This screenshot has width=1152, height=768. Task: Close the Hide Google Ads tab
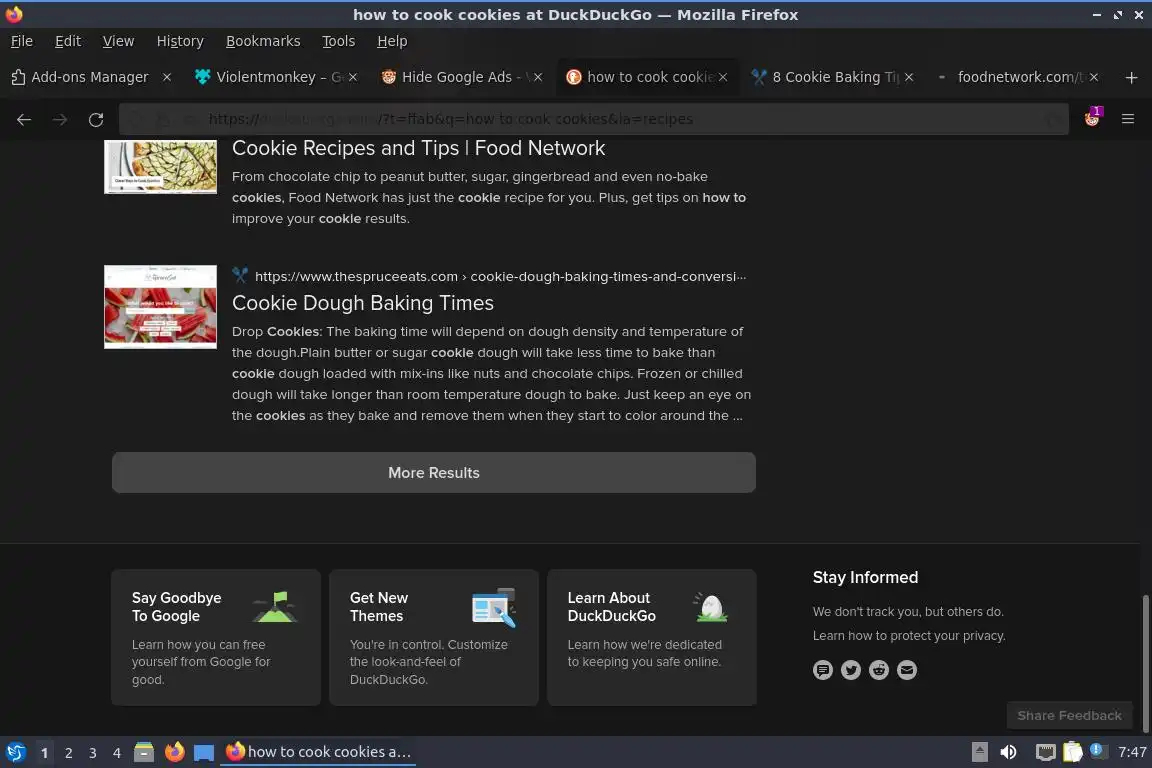(538, 77)
